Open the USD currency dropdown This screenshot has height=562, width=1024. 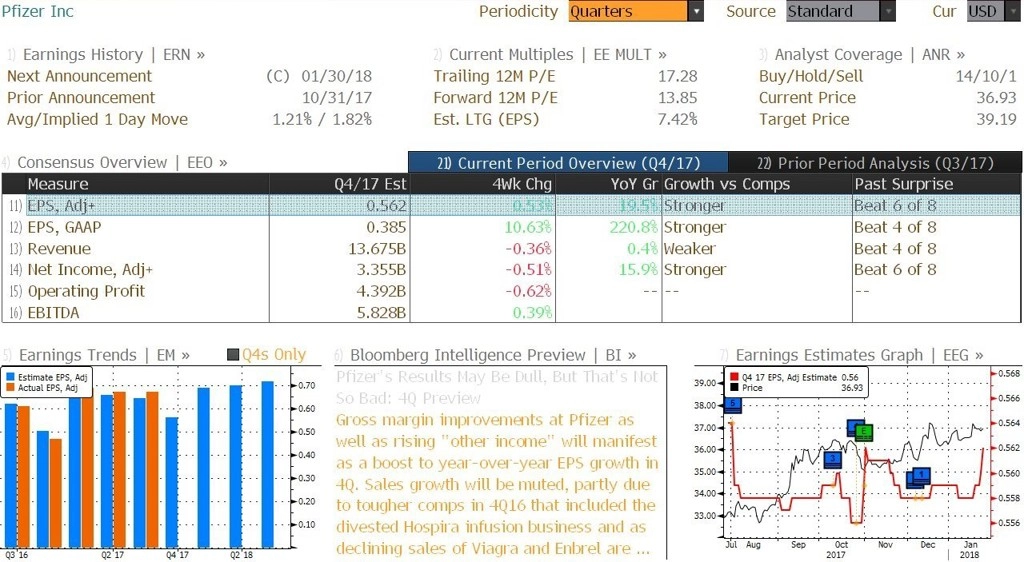1014,12
